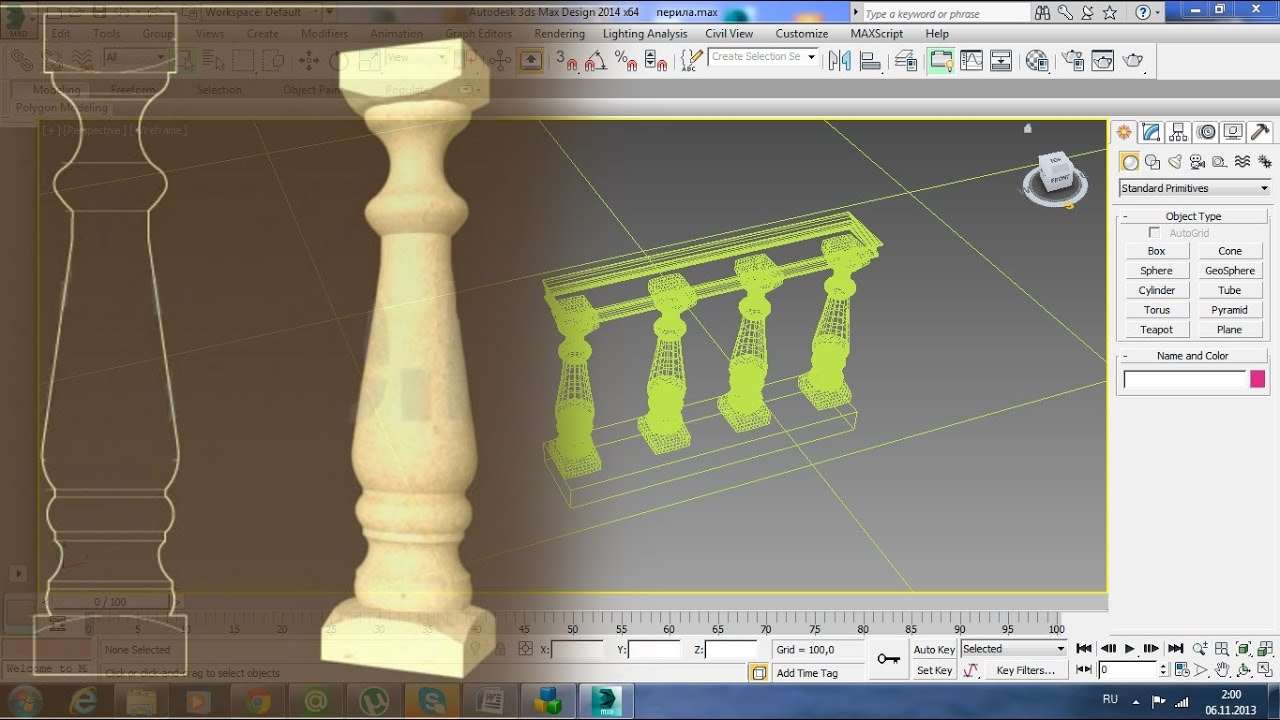Open the Civil View menu
The image size is (1280, 720).
click(729, 33)
